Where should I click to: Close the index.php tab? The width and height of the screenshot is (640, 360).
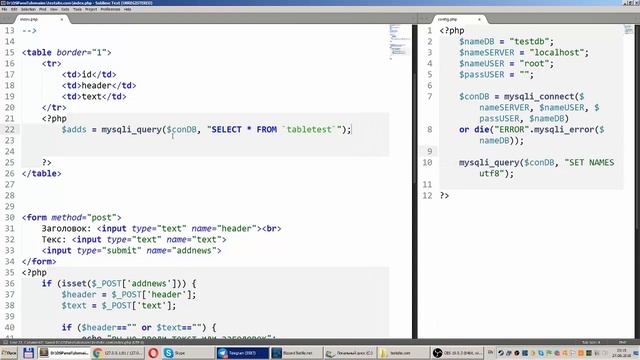[x=62, y=19]
